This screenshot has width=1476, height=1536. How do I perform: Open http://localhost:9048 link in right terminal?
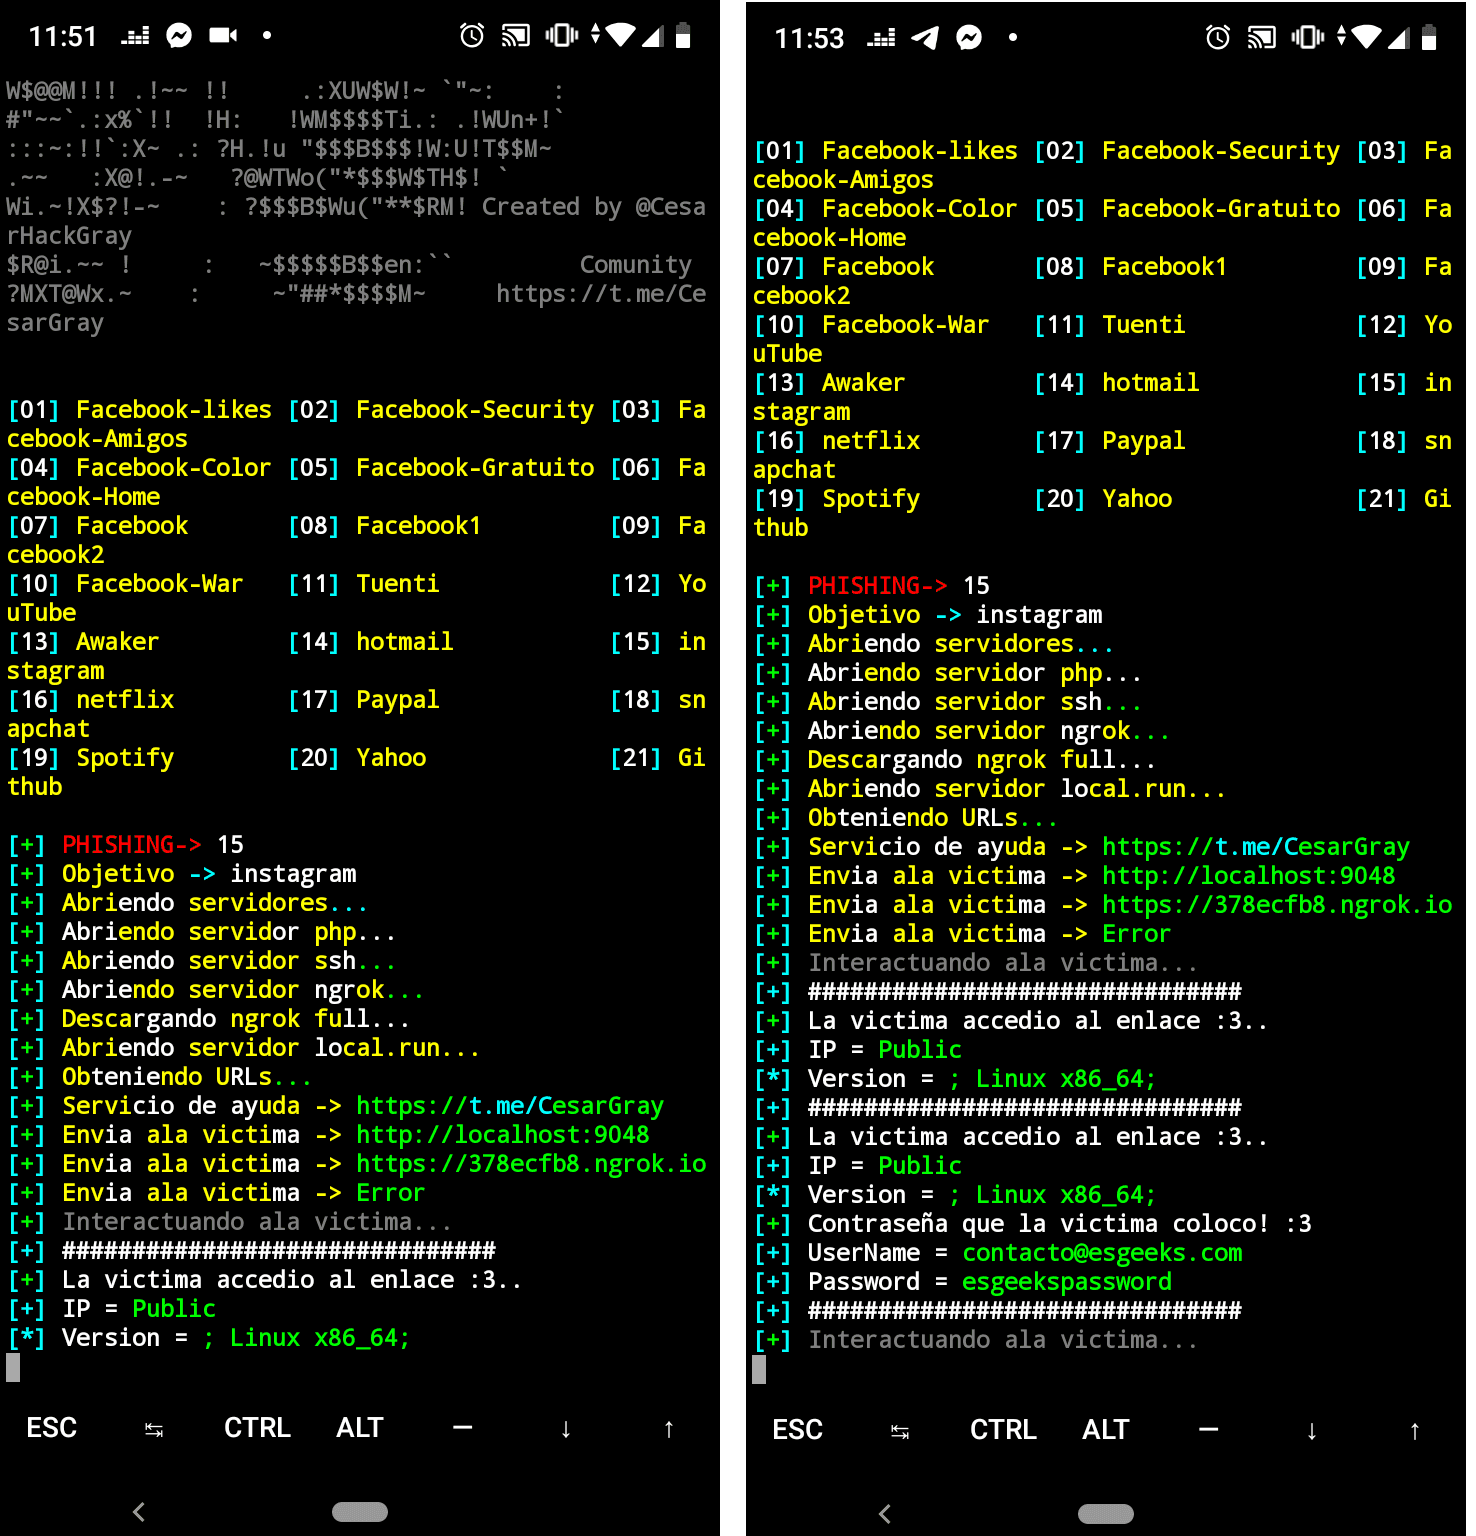point(1249,876)
